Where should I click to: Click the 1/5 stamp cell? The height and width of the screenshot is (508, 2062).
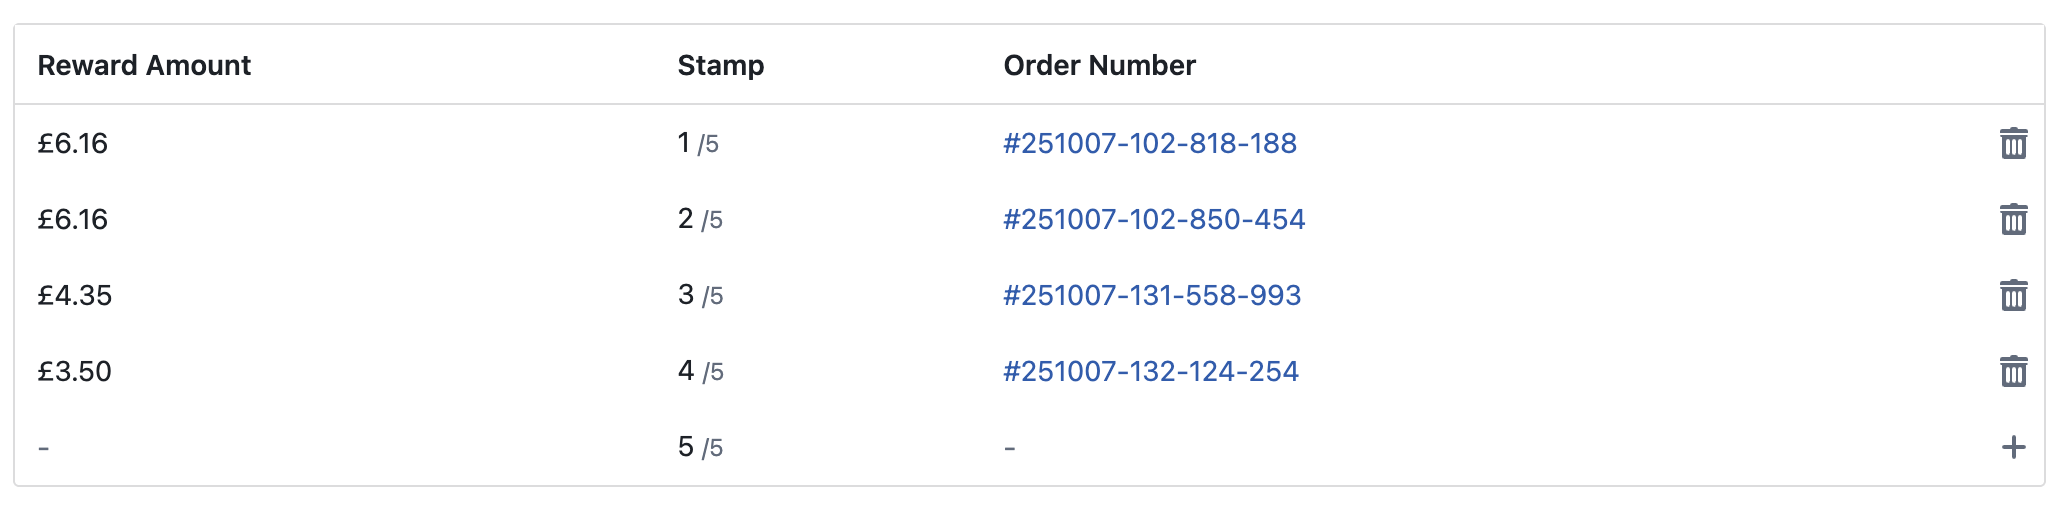[x=698, y=144]
